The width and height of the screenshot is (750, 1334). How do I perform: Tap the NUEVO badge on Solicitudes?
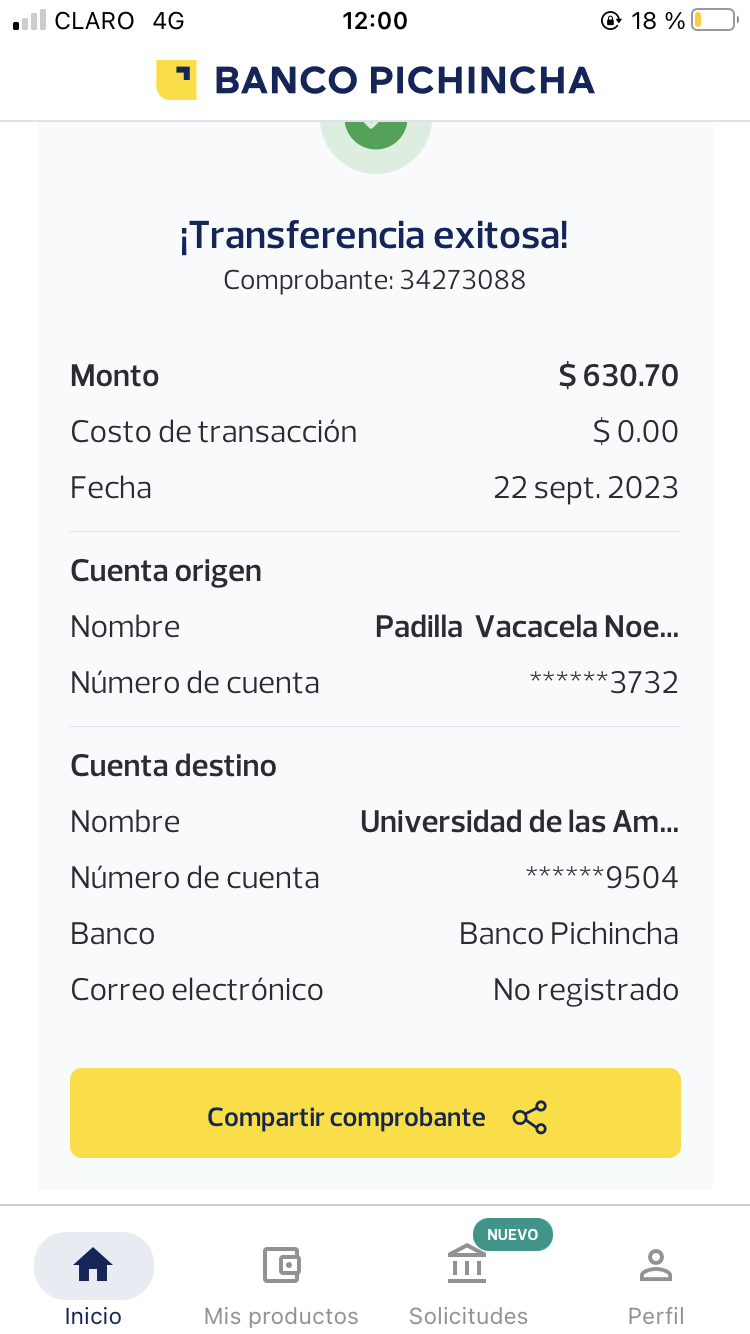[512, 1234]
